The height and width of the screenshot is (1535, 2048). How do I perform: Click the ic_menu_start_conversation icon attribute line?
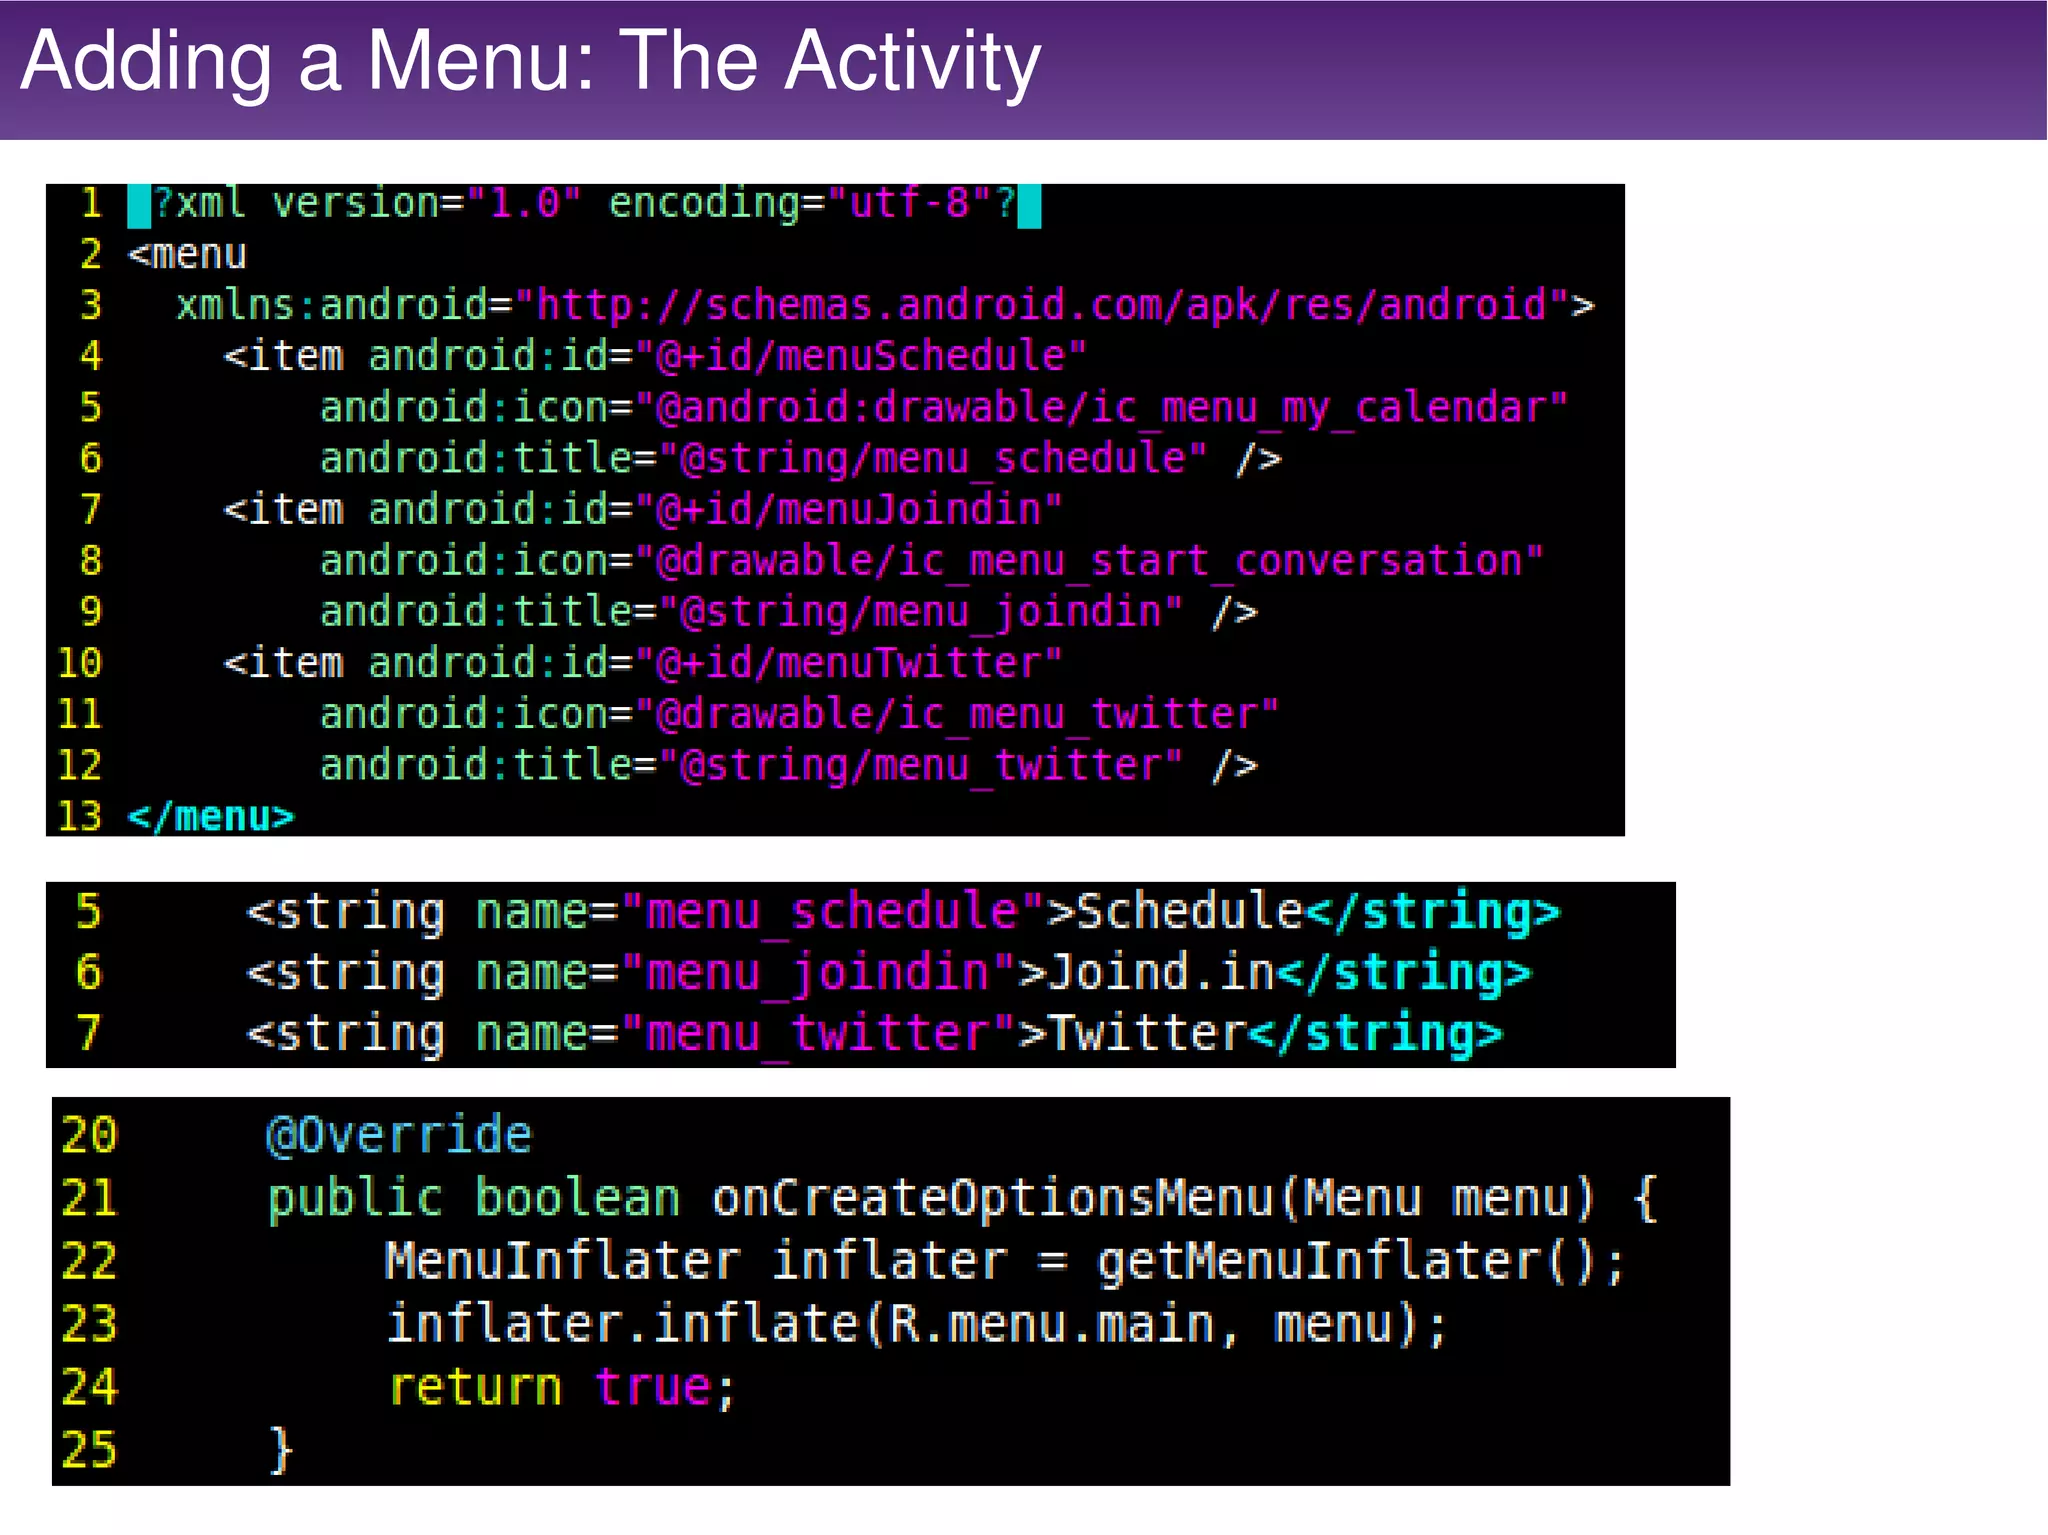click(931, 561)
